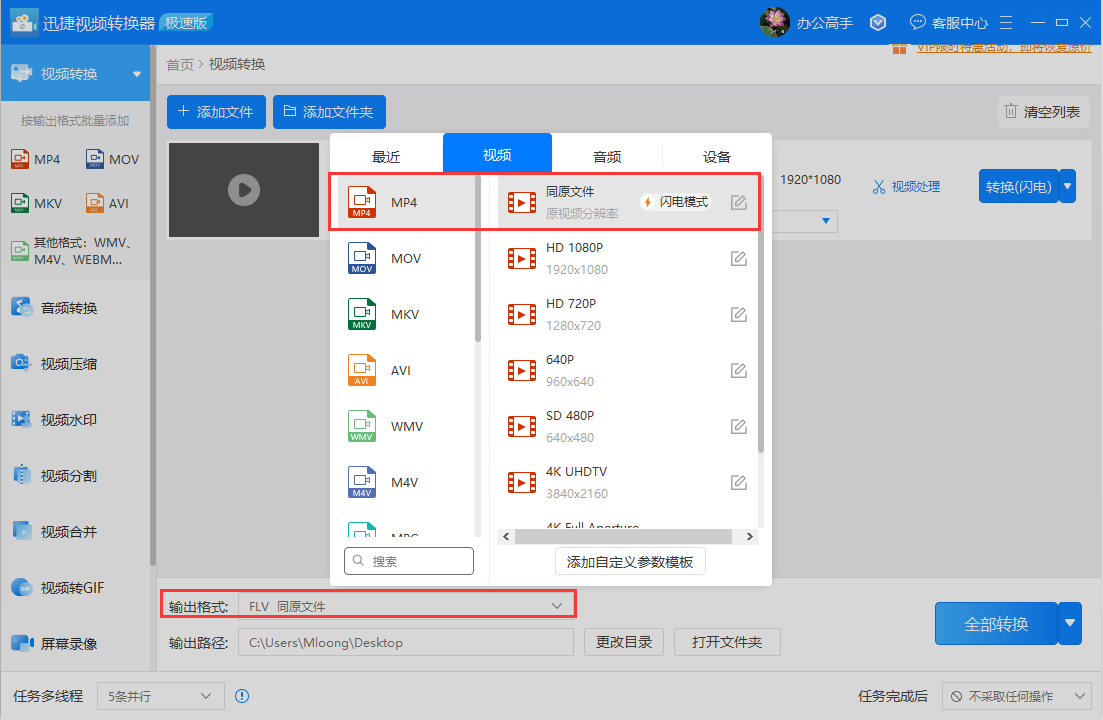Click the edit icon for HD 1080P preset
Screen dimensions: 1103x720
pos(738,259)
